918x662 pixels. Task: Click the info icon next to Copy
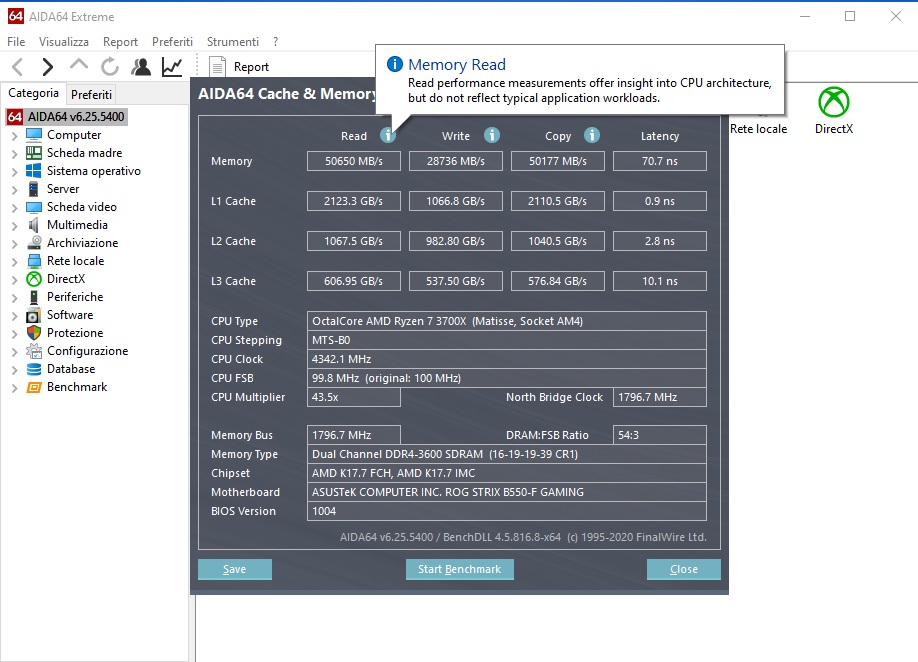[x=592, y=135]
